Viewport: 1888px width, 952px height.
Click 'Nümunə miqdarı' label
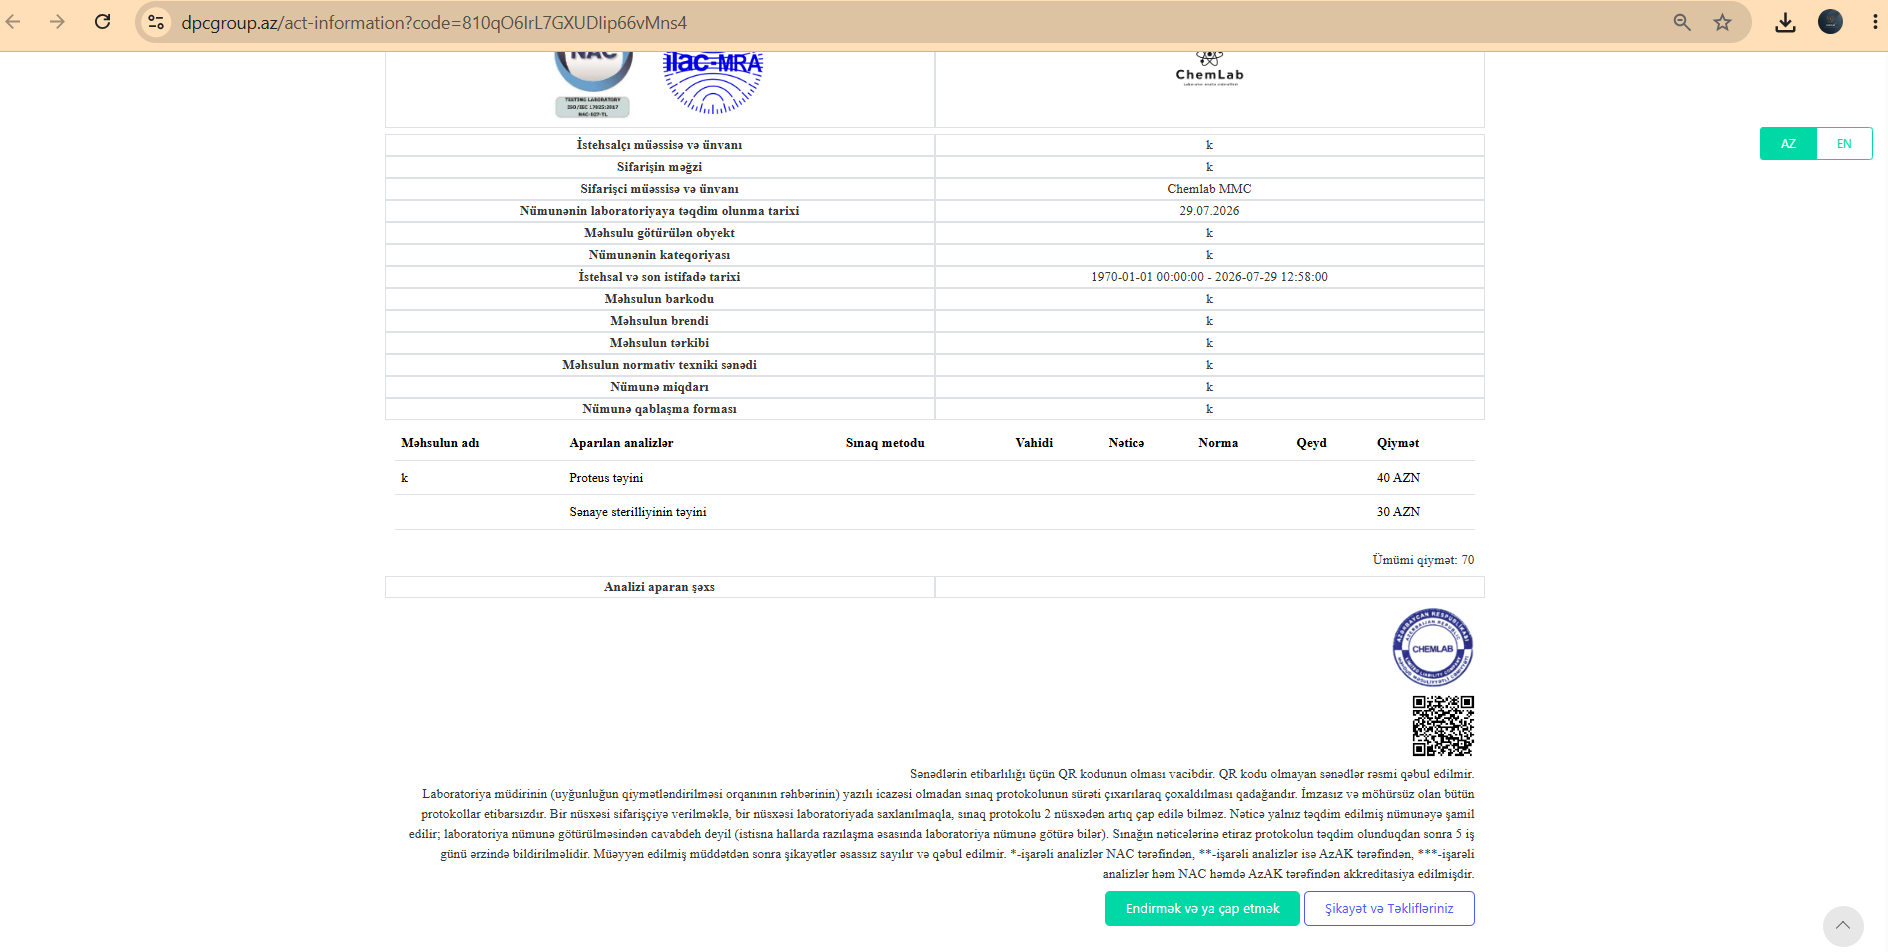click(659, 387)
